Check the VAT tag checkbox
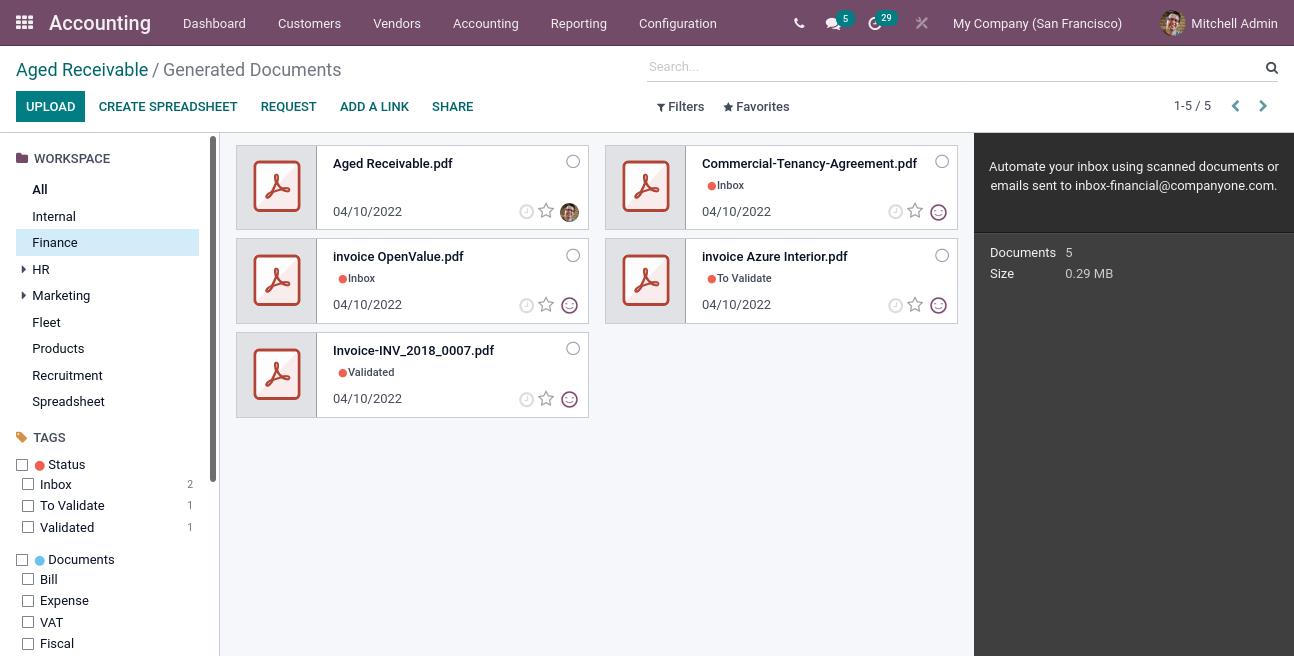Viewport: 1294px width, 656px height. 28,623
